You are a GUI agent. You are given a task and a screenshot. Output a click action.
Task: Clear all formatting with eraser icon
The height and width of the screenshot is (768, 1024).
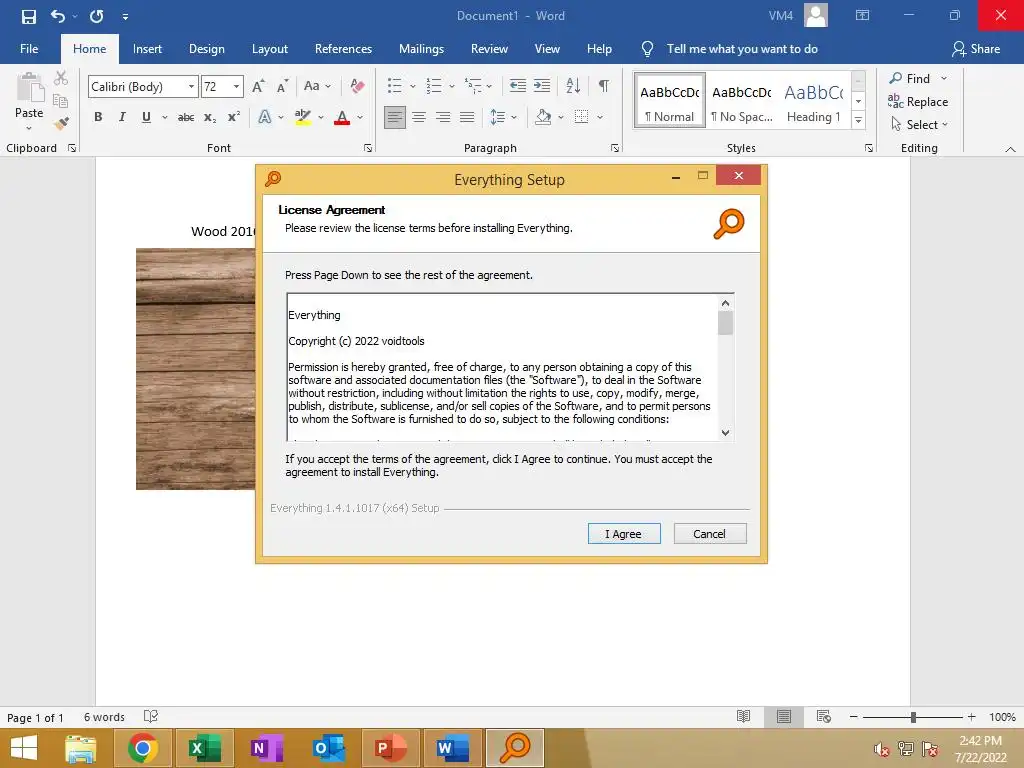pyautogui.click(x=357, y=86)
